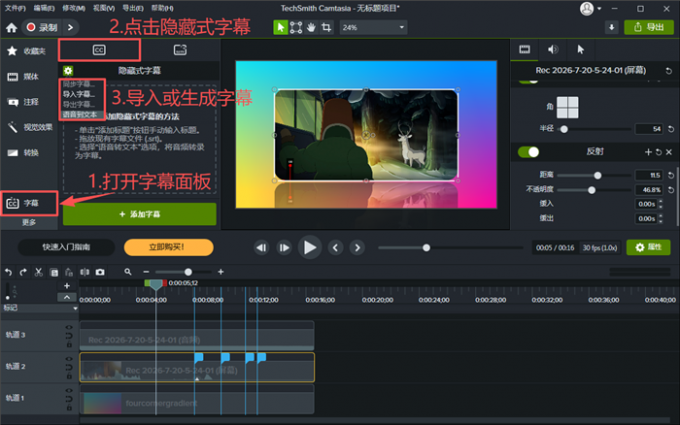Open the user account dropdown
Viewport: 680px width, 425px height.
pos(599,9)
